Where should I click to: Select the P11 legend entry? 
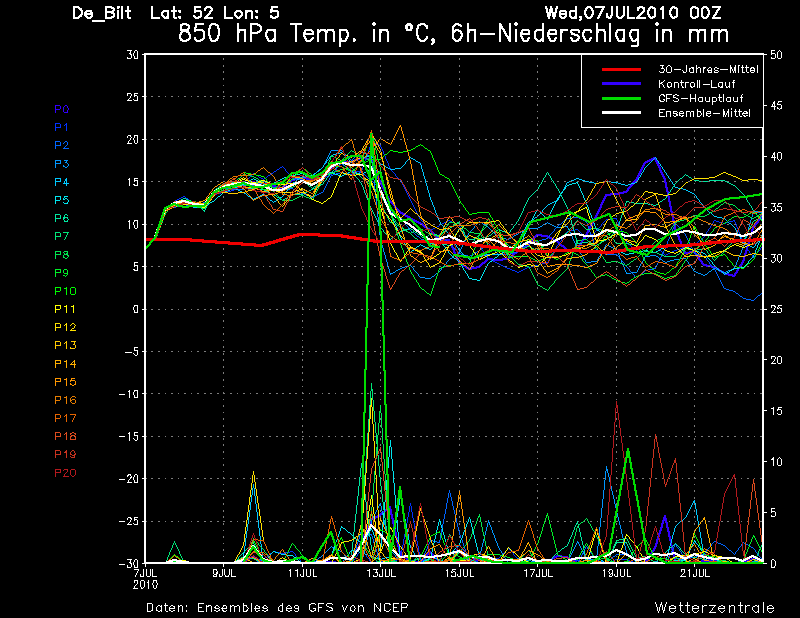pyautogui.click(x=65, y=309)
